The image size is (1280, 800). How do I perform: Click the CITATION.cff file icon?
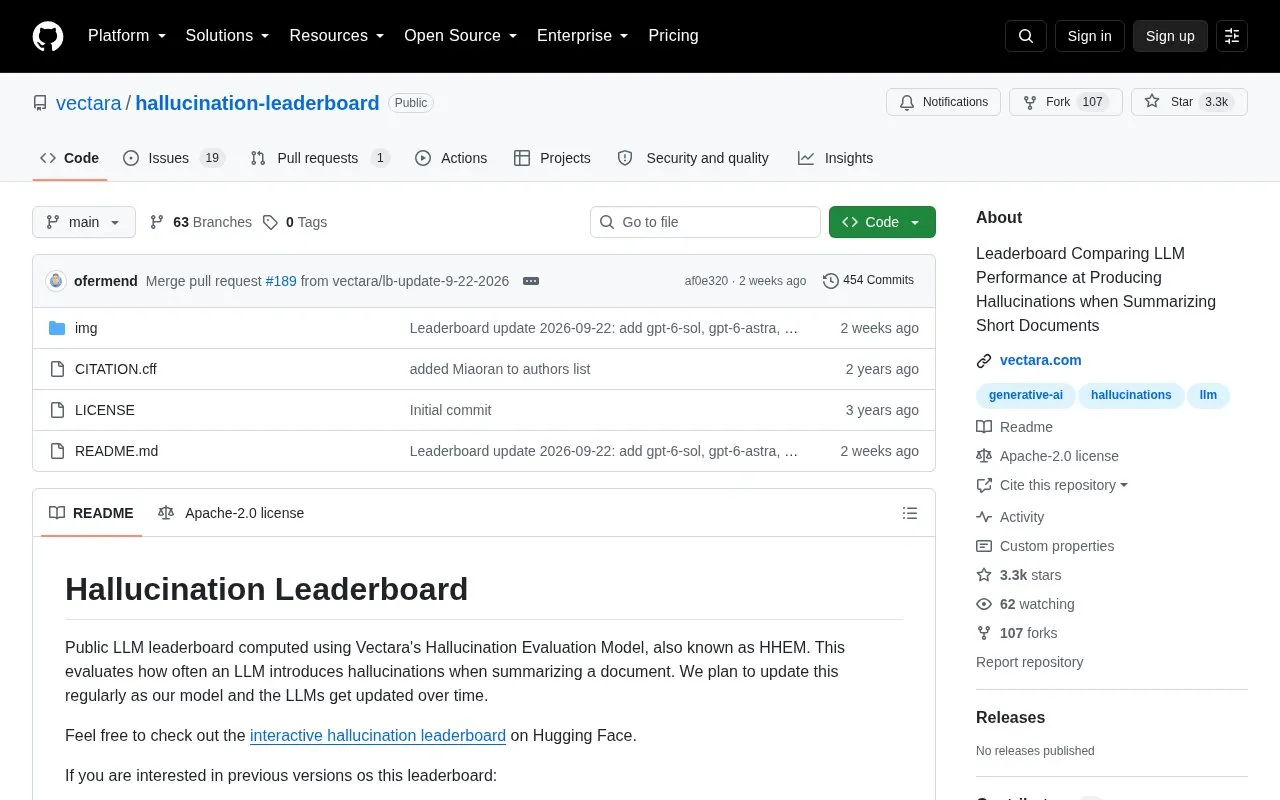click(57, 369)
